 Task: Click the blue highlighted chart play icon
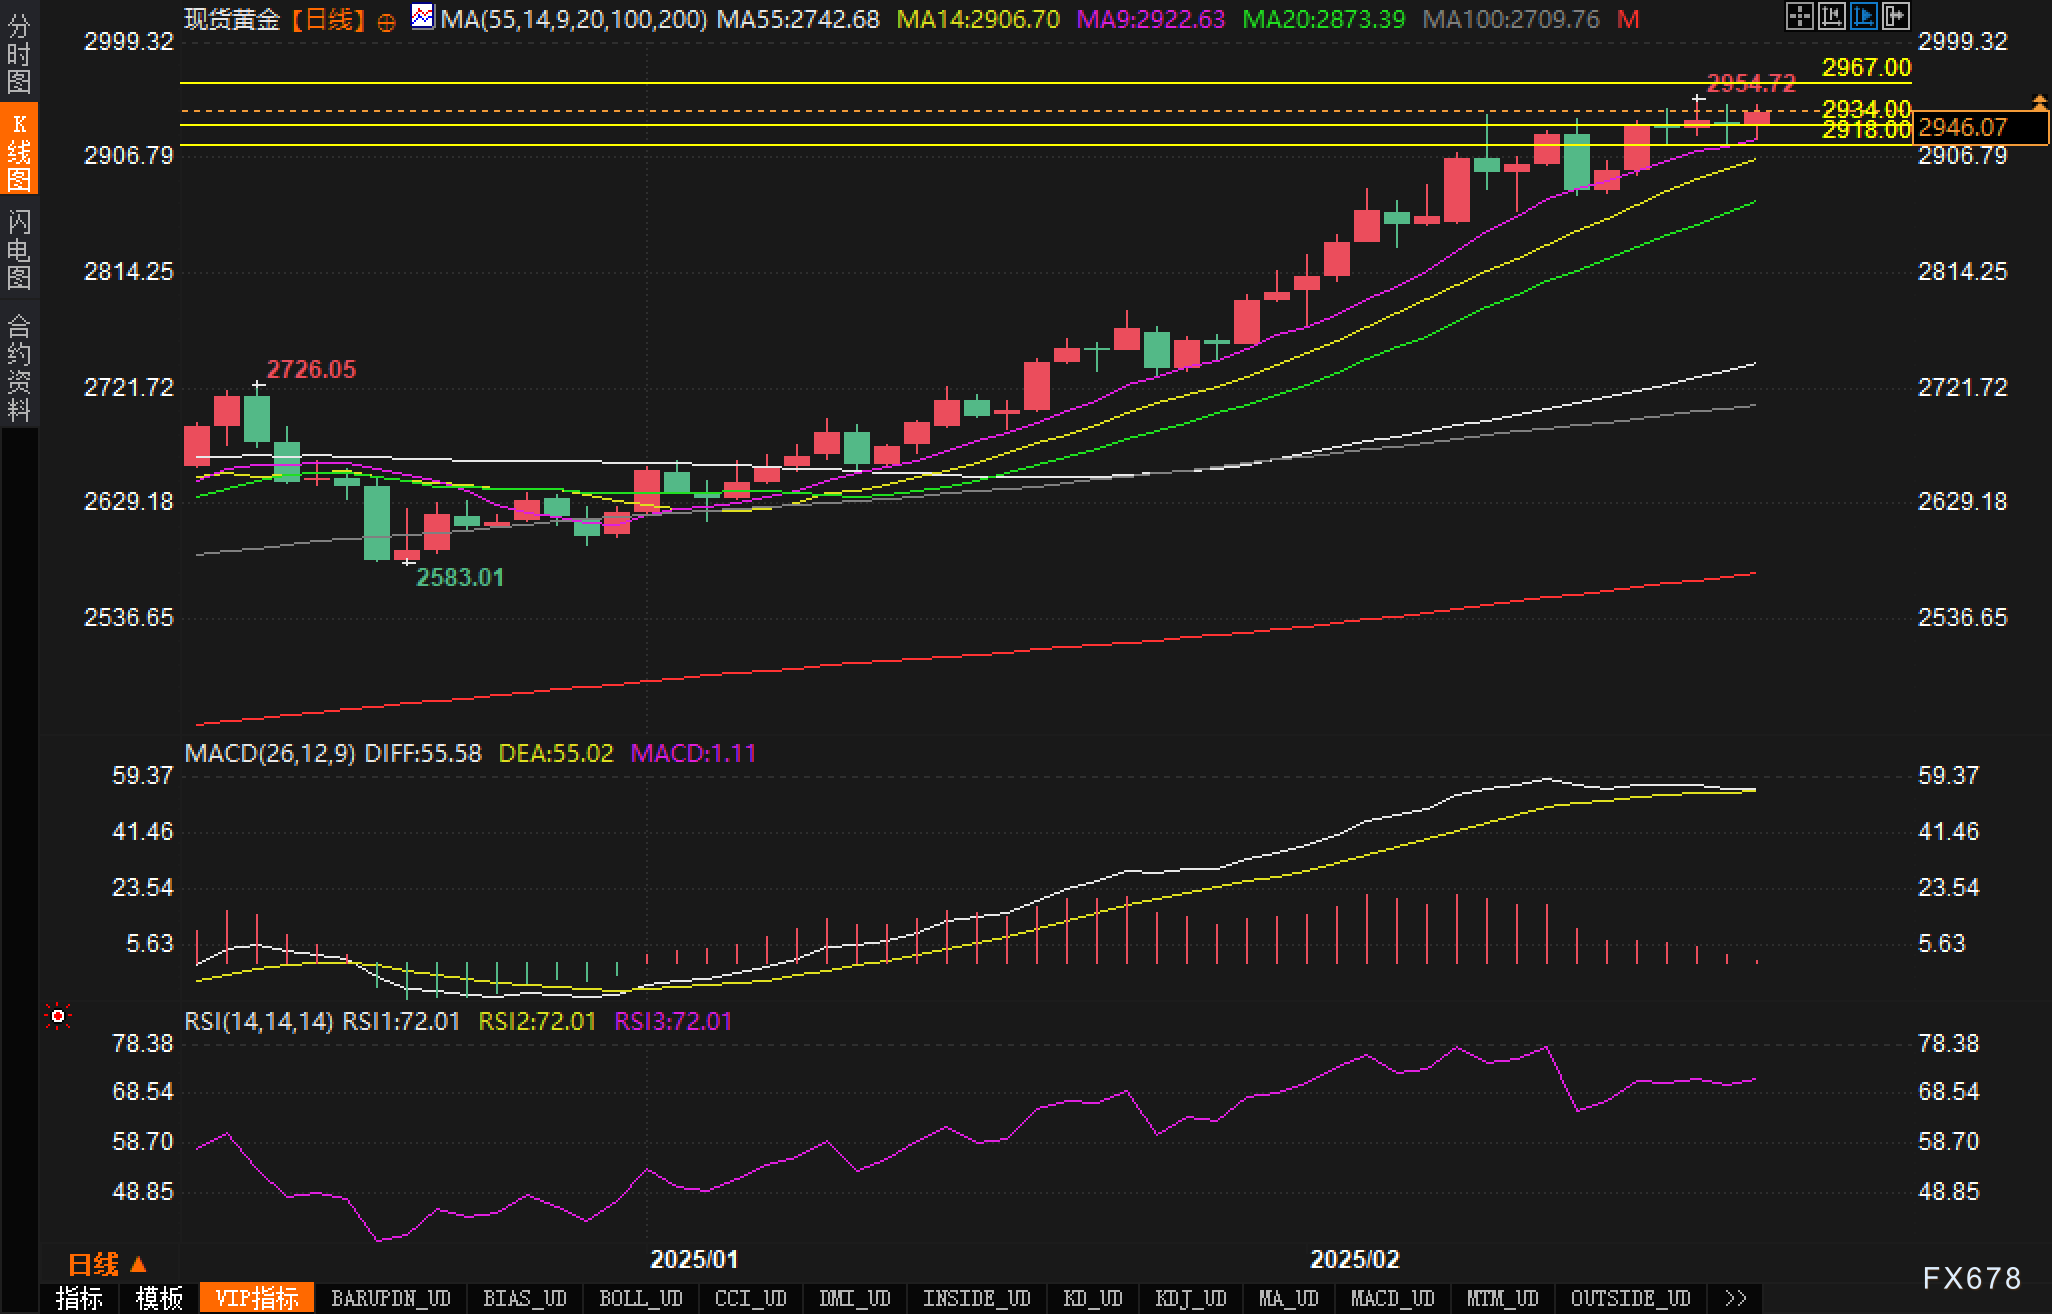click(1863, 16)
